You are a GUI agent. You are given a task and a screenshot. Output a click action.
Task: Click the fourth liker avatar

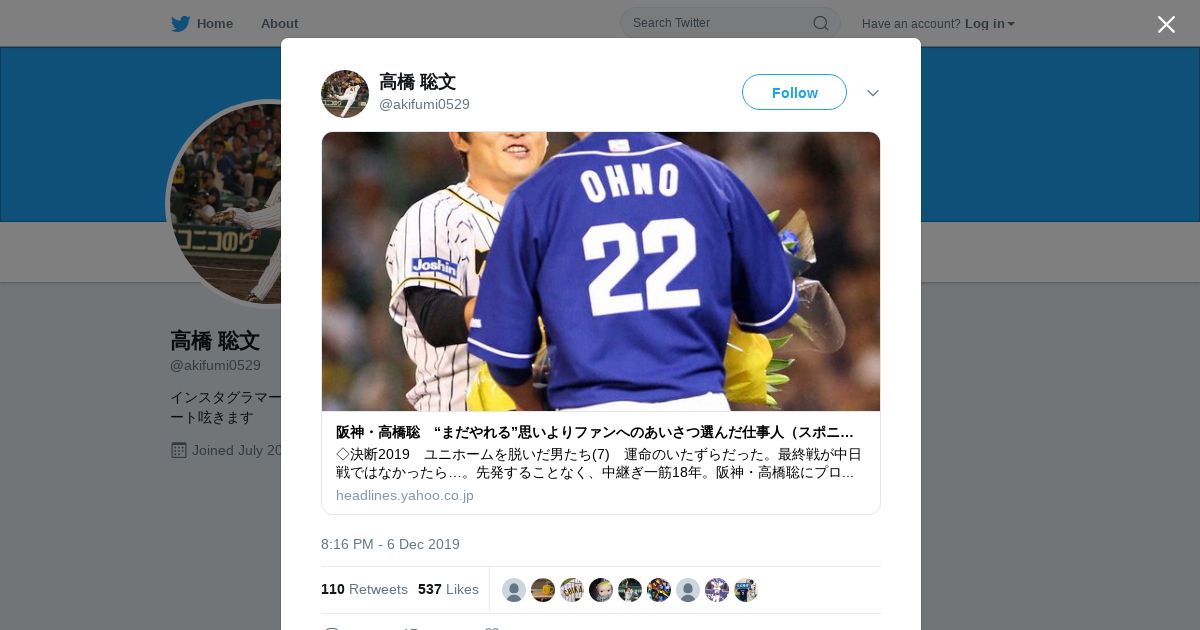coord(601,590)
